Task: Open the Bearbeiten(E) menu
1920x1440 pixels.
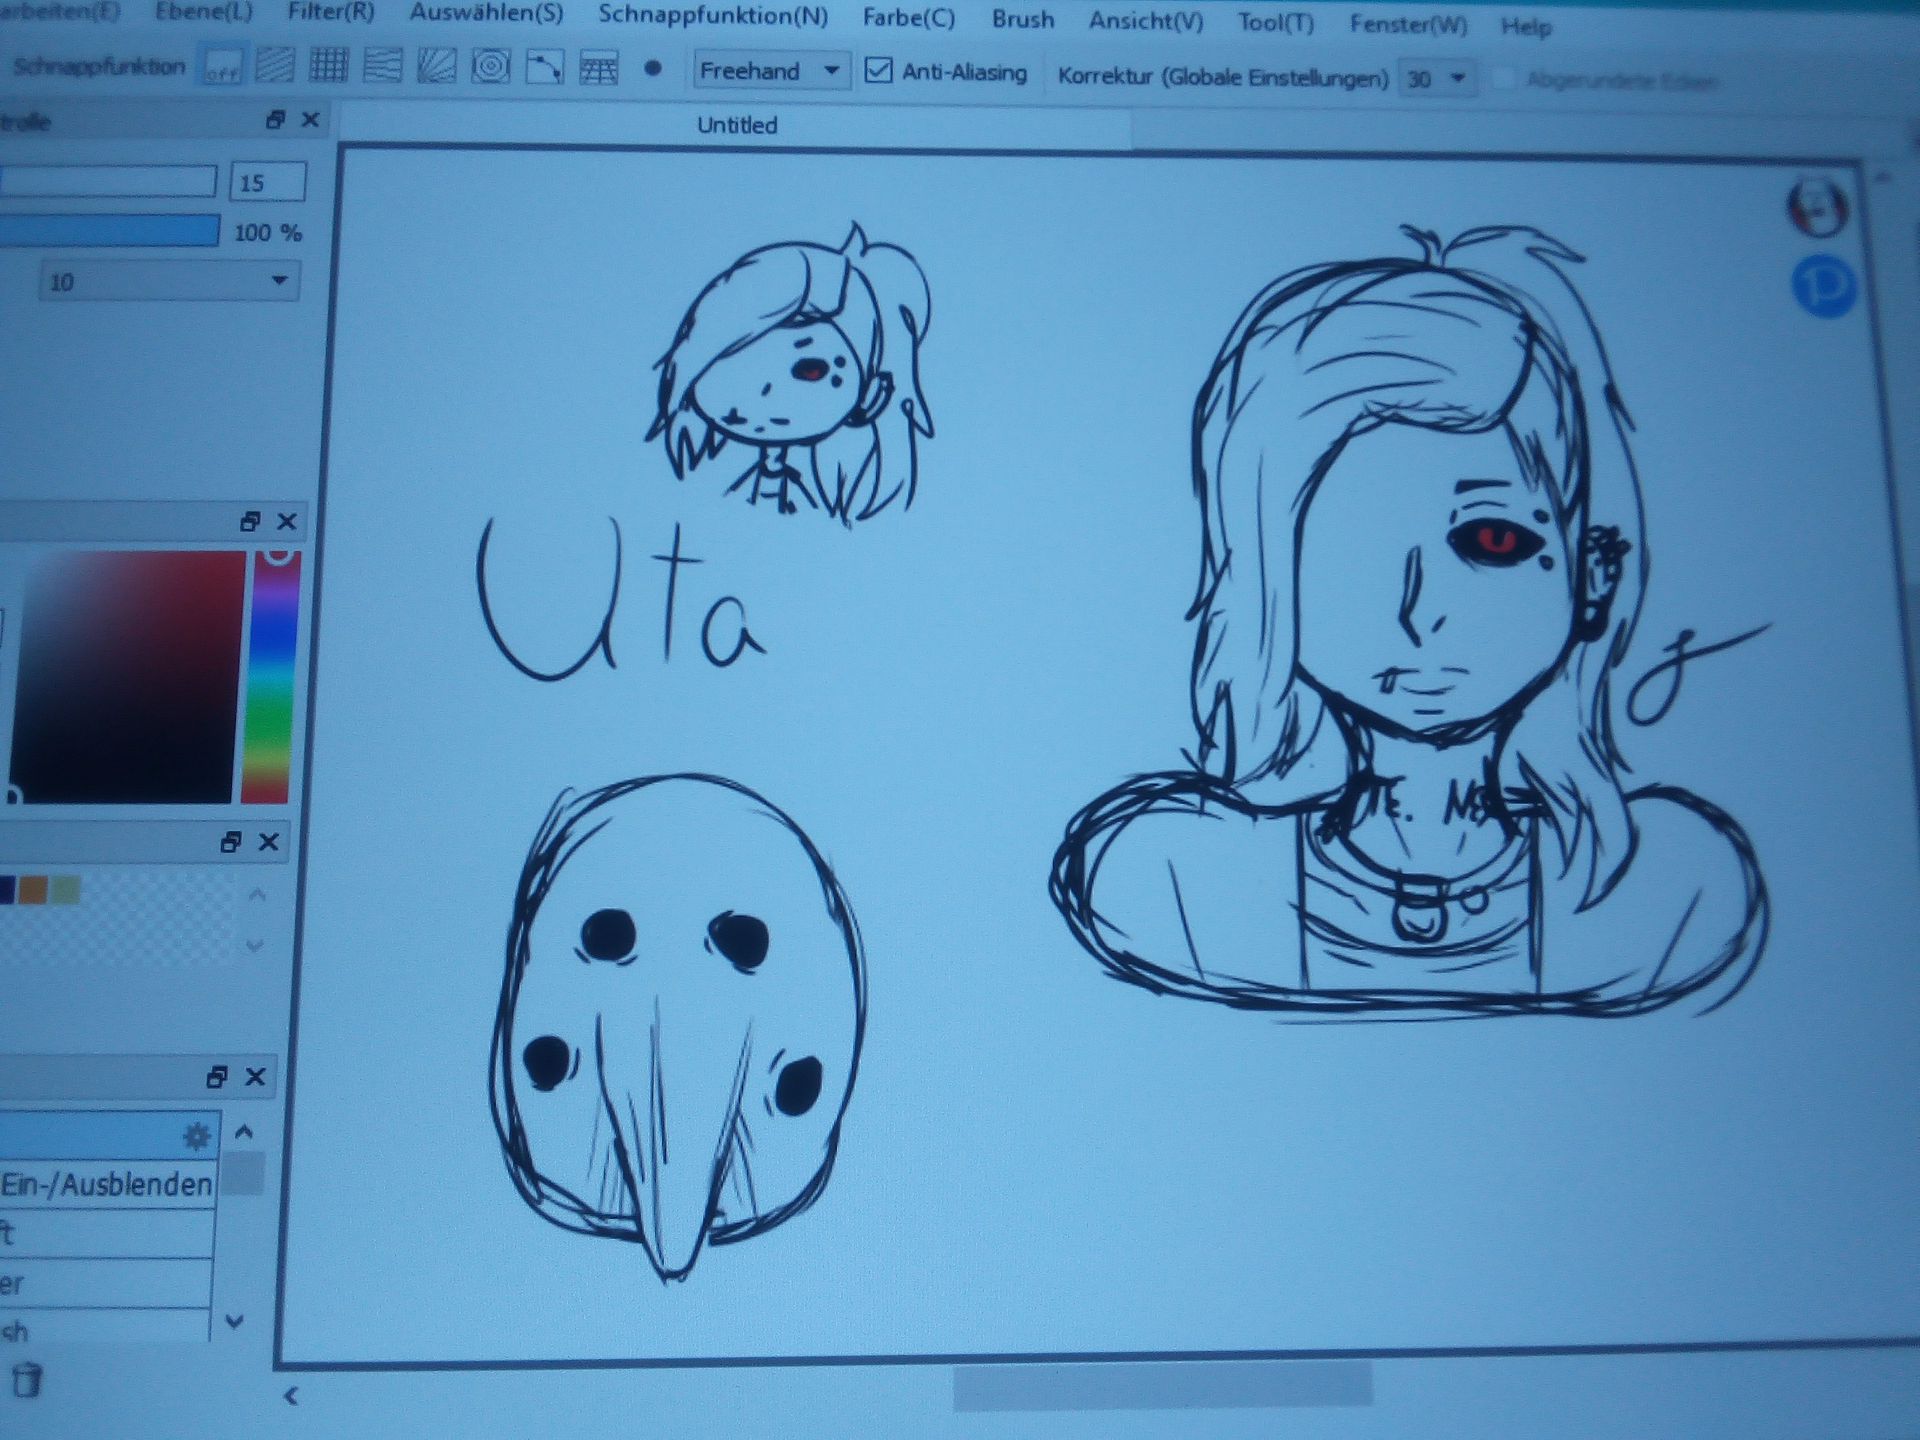Action: coord(60,11)
